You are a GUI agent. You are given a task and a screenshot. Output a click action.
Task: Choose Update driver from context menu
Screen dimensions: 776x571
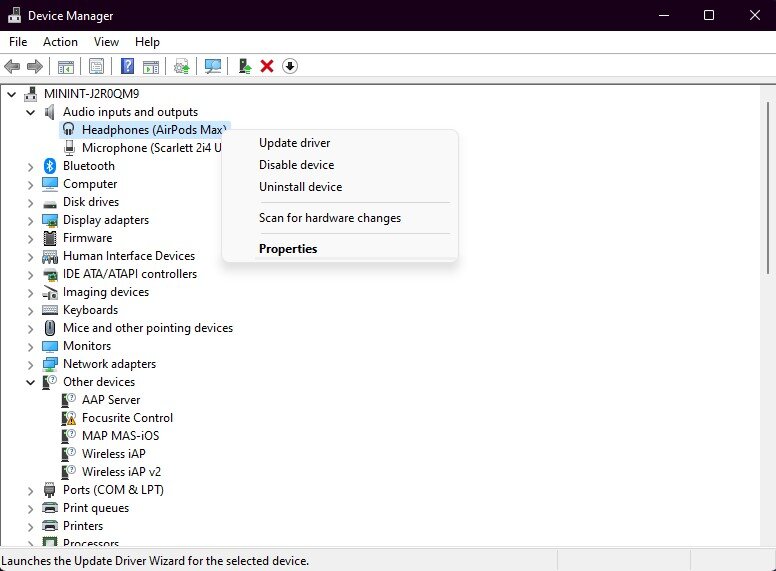point(294,143)
